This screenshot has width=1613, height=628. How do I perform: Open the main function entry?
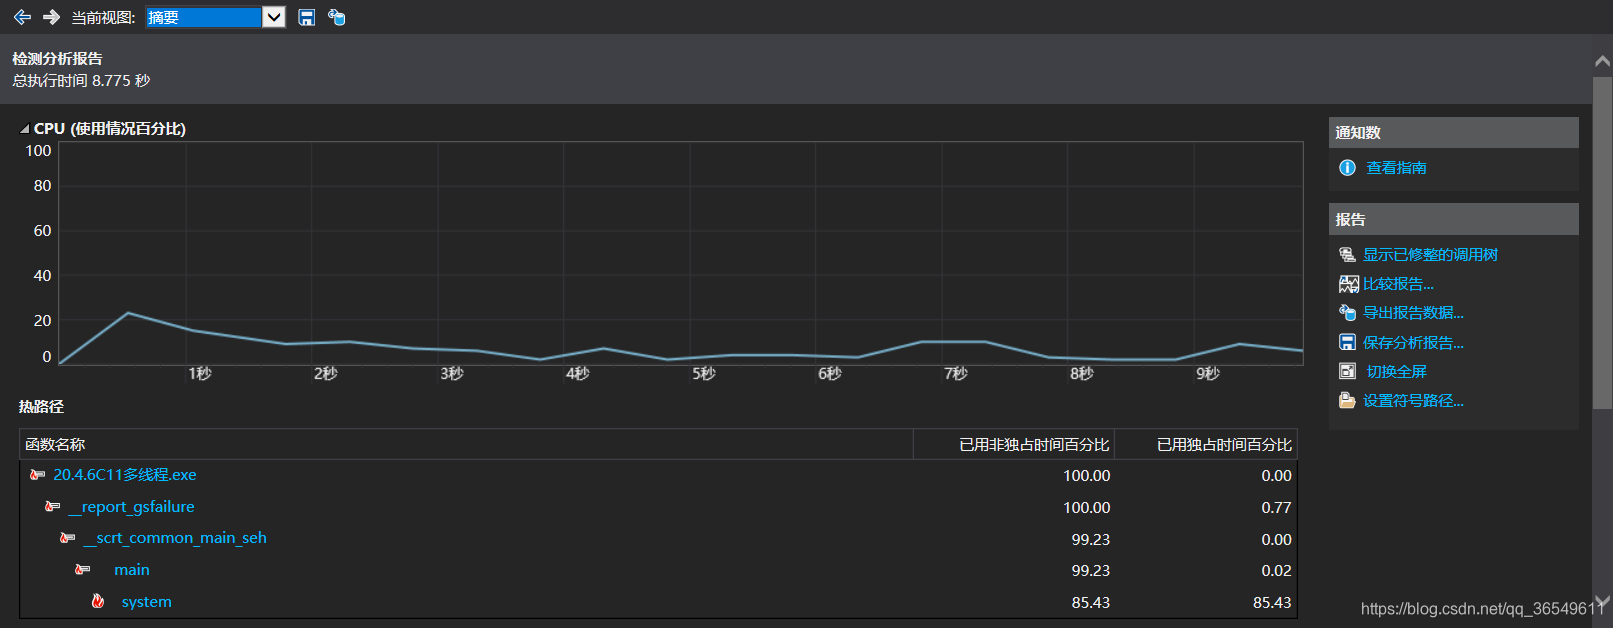131,570
